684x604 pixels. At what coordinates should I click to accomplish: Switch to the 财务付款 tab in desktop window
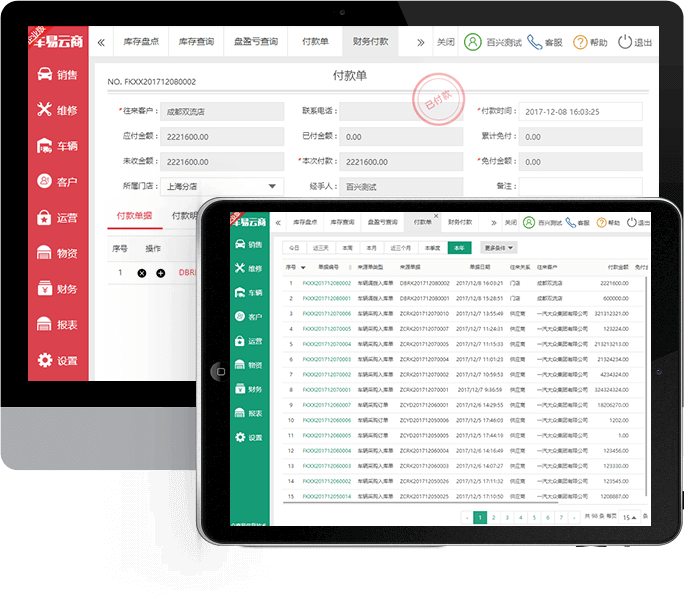click(x=370, y=43)
